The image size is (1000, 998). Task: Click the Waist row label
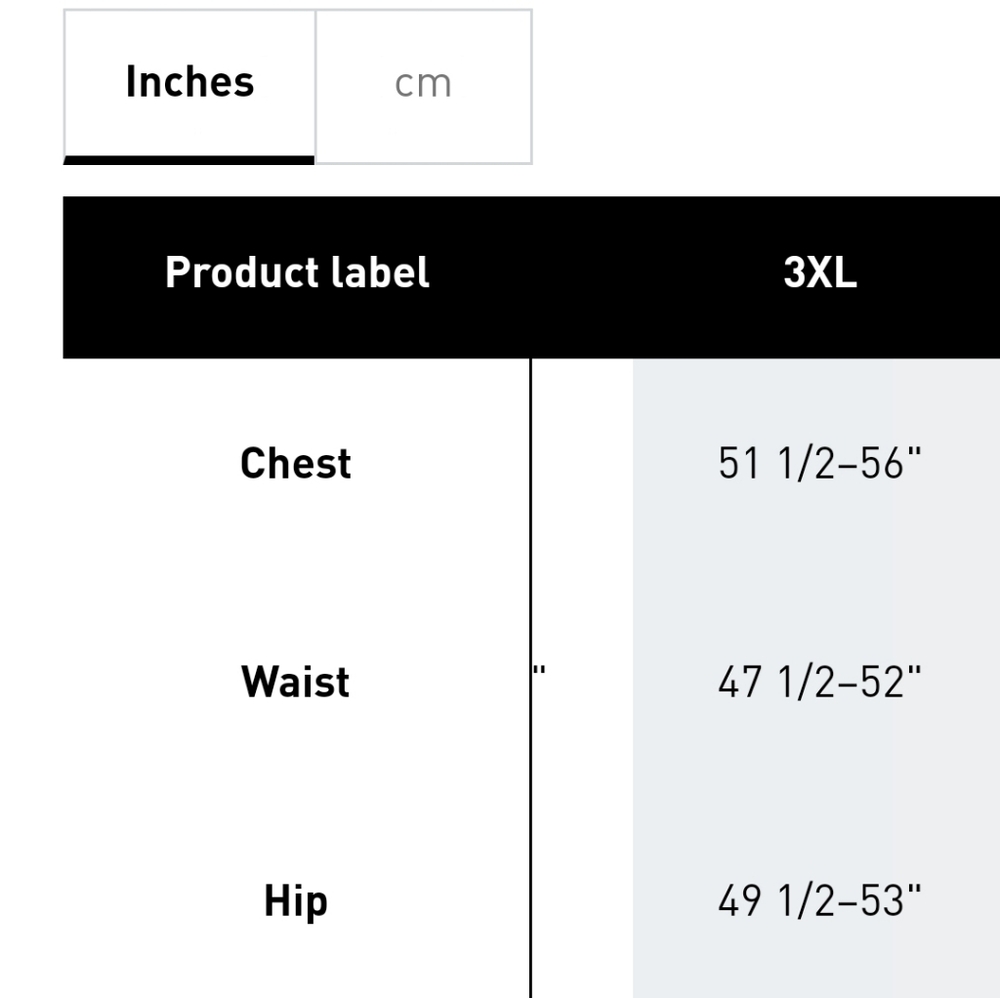295,682
